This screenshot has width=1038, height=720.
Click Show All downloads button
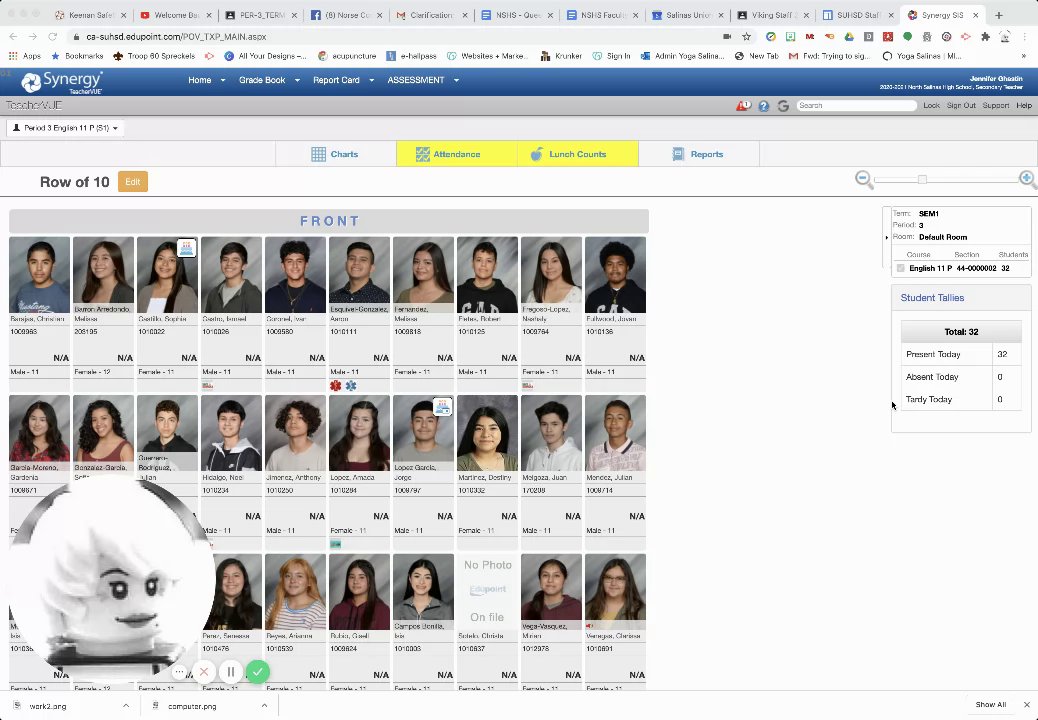pos(990,705)
